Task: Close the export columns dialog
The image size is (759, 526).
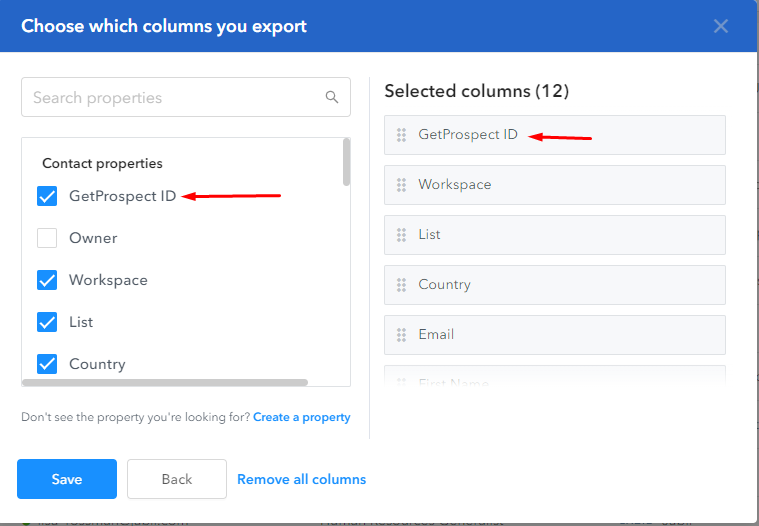Action: click(x=720, y=26)
